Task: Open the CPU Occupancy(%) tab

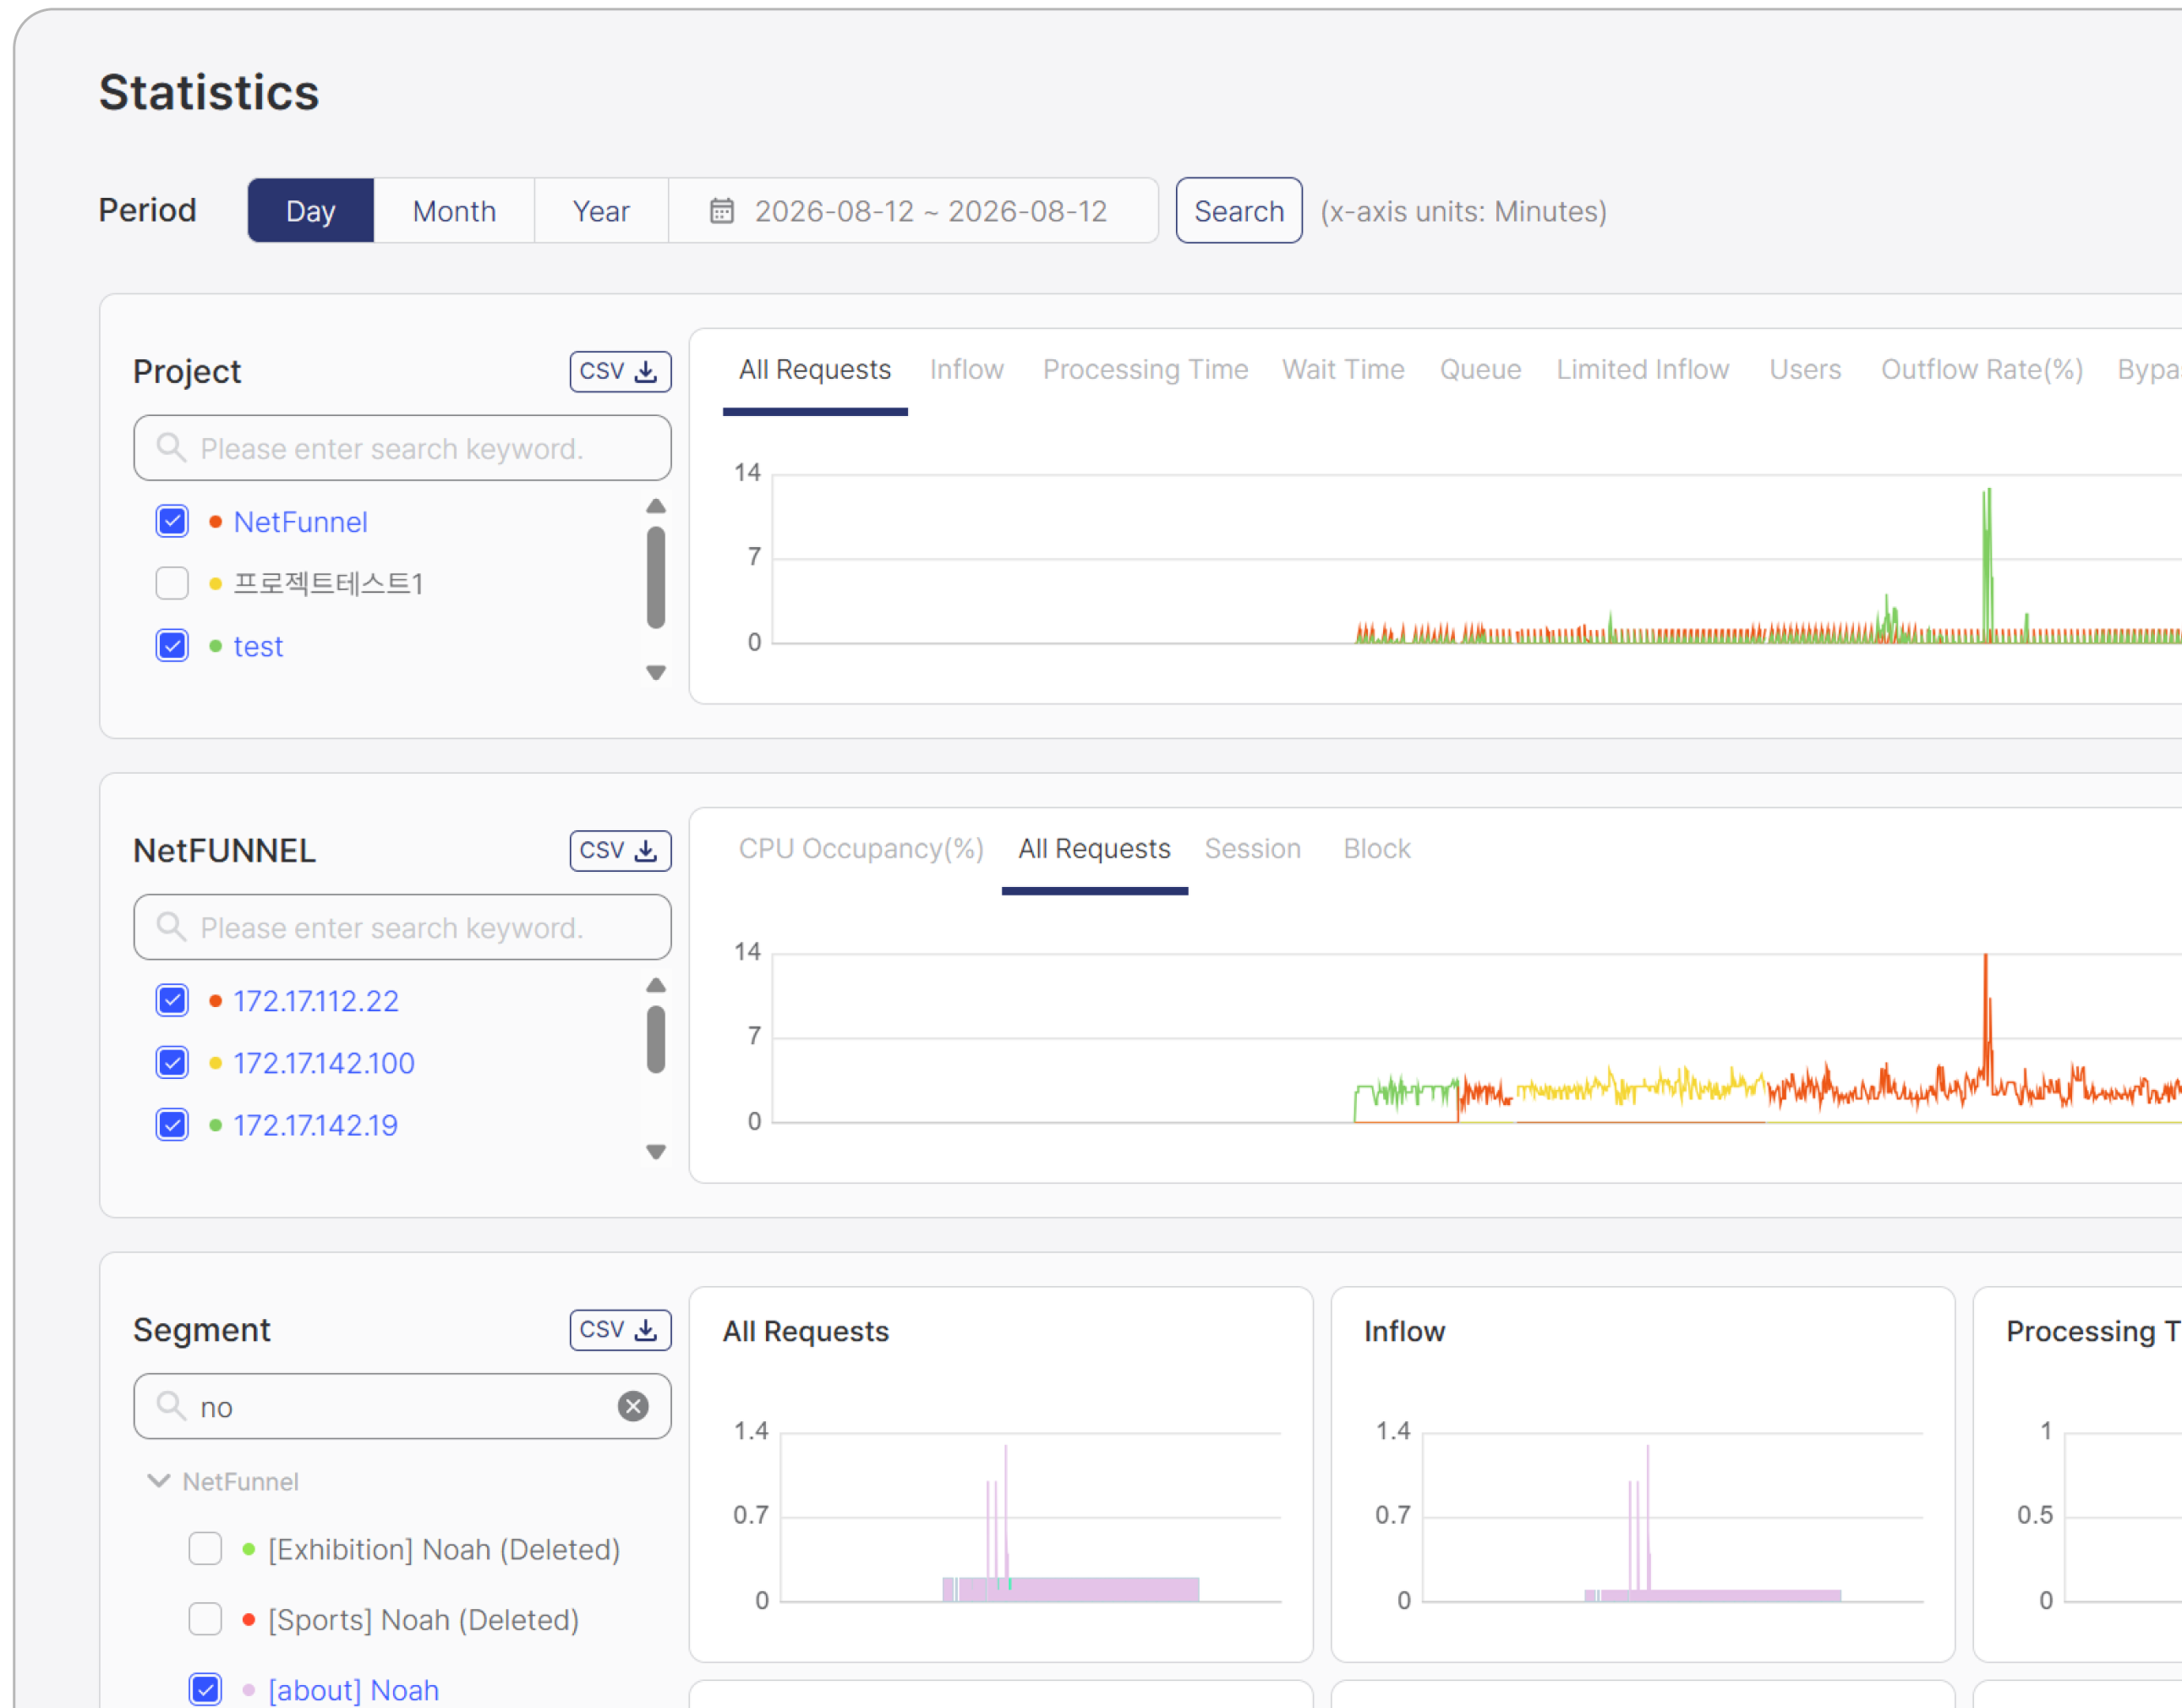Action: coord(861,849)
